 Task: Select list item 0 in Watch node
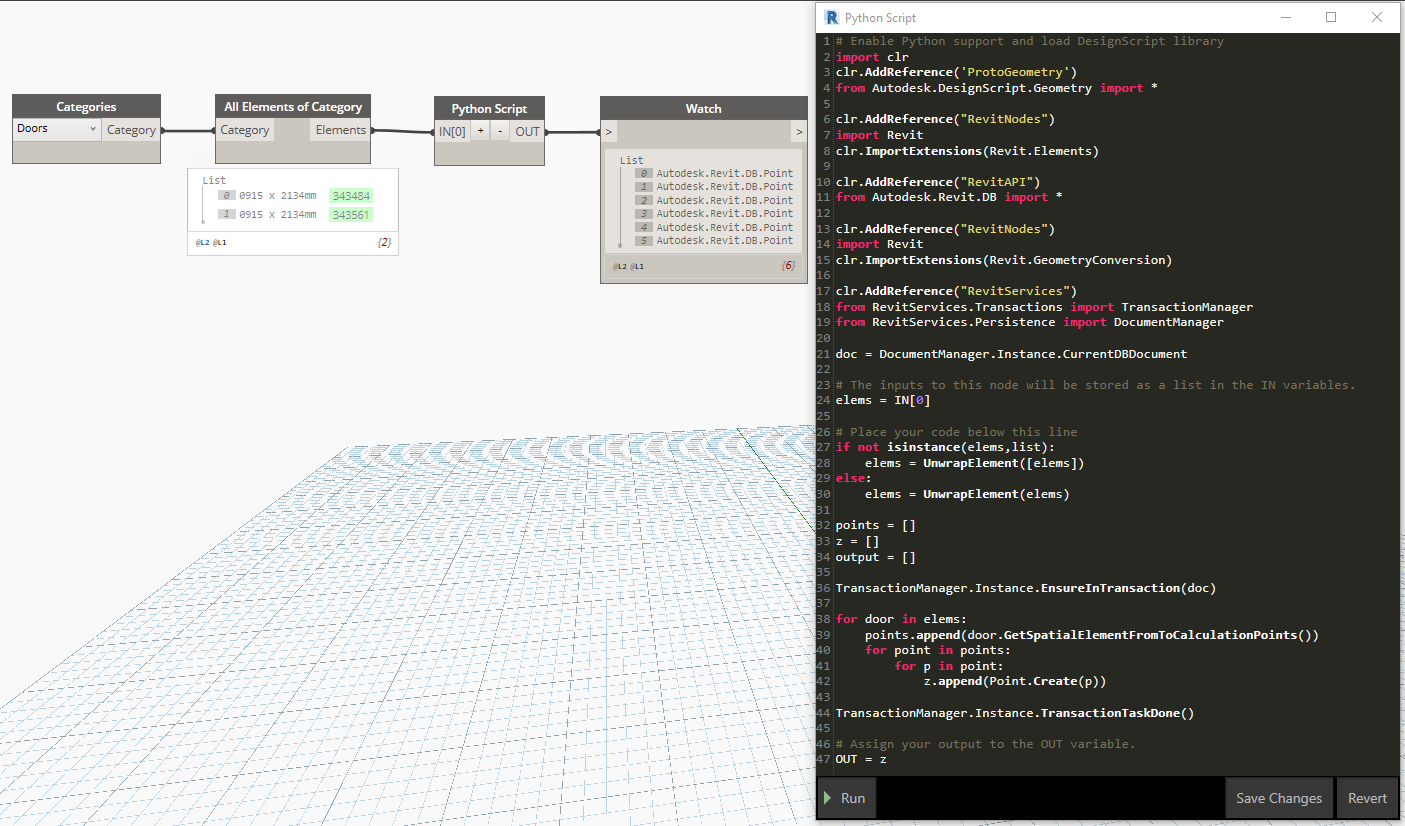[x=723, y=173]
